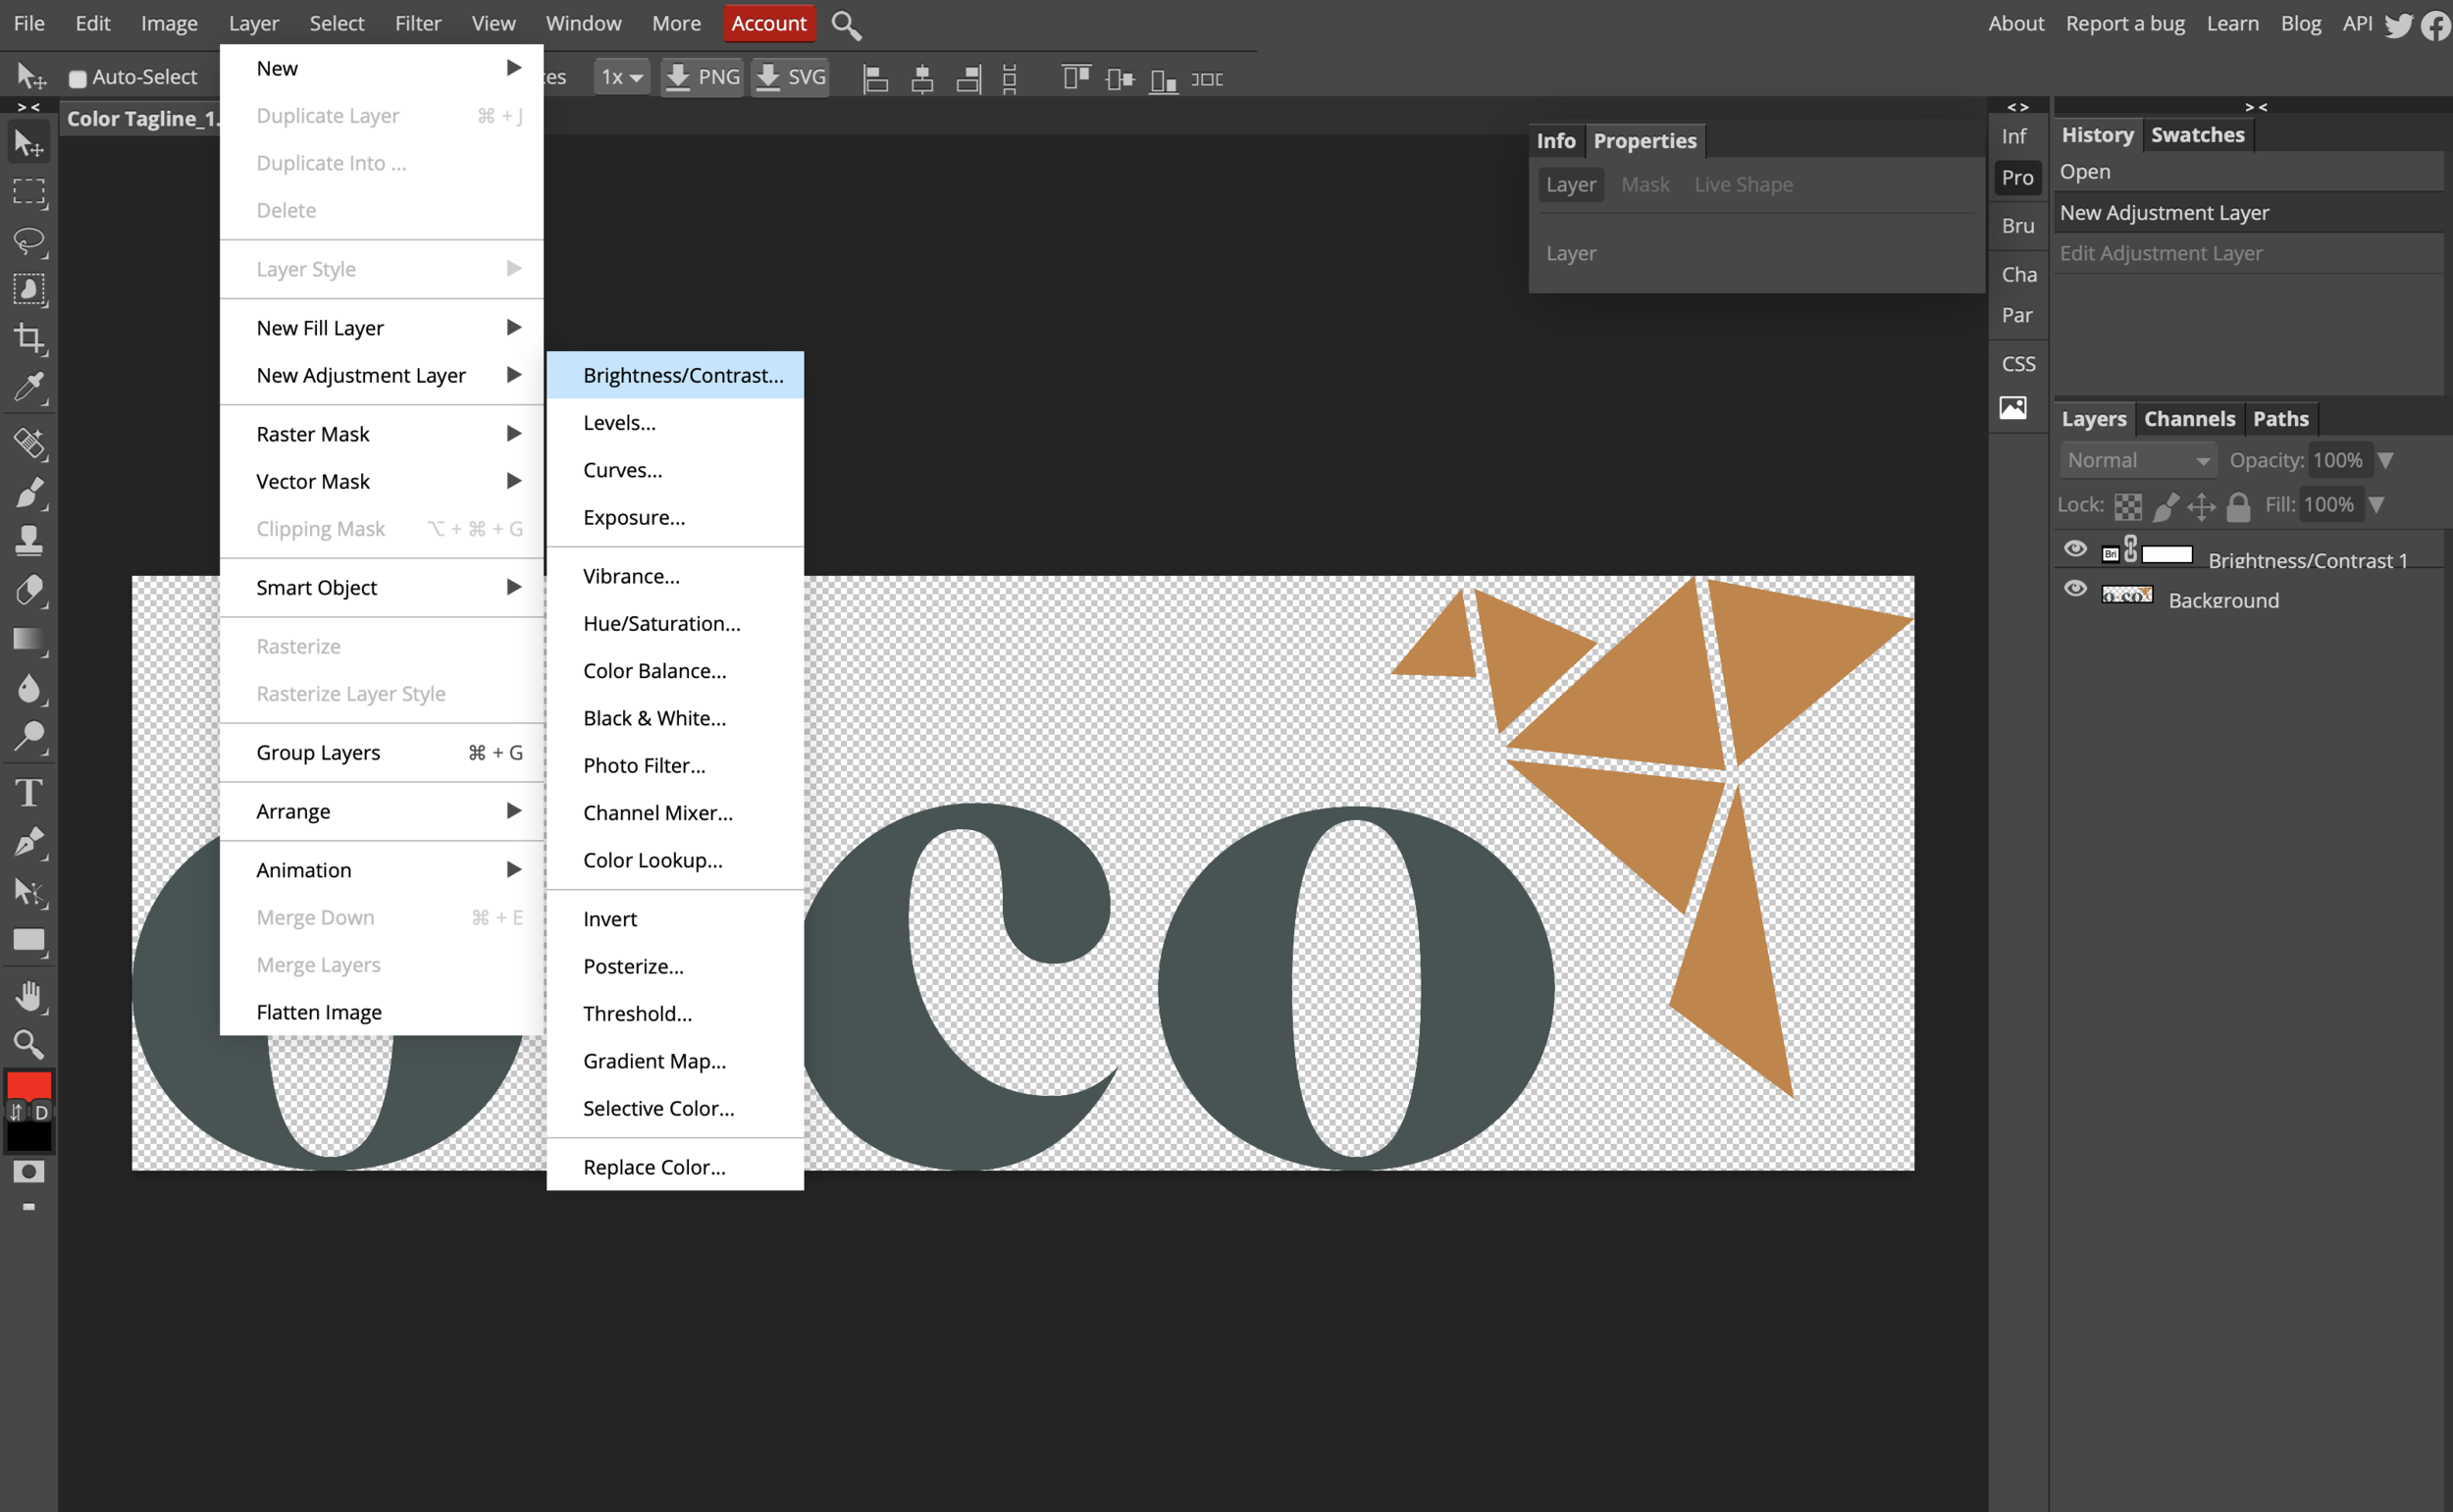
Task: Open the zoom level 1x dropdown
Action: coord(621,77)
